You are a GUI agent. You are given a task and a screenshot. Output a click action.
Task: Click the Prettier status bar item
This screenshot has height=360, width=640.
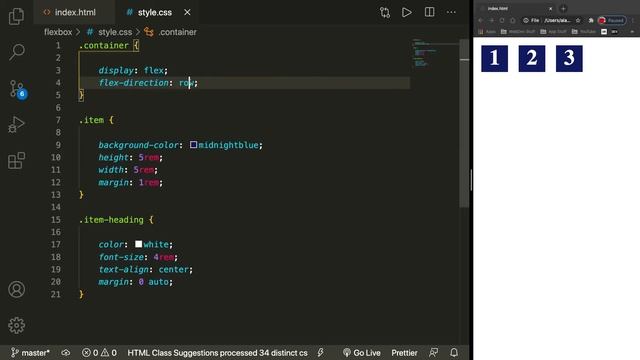point(404,353)
